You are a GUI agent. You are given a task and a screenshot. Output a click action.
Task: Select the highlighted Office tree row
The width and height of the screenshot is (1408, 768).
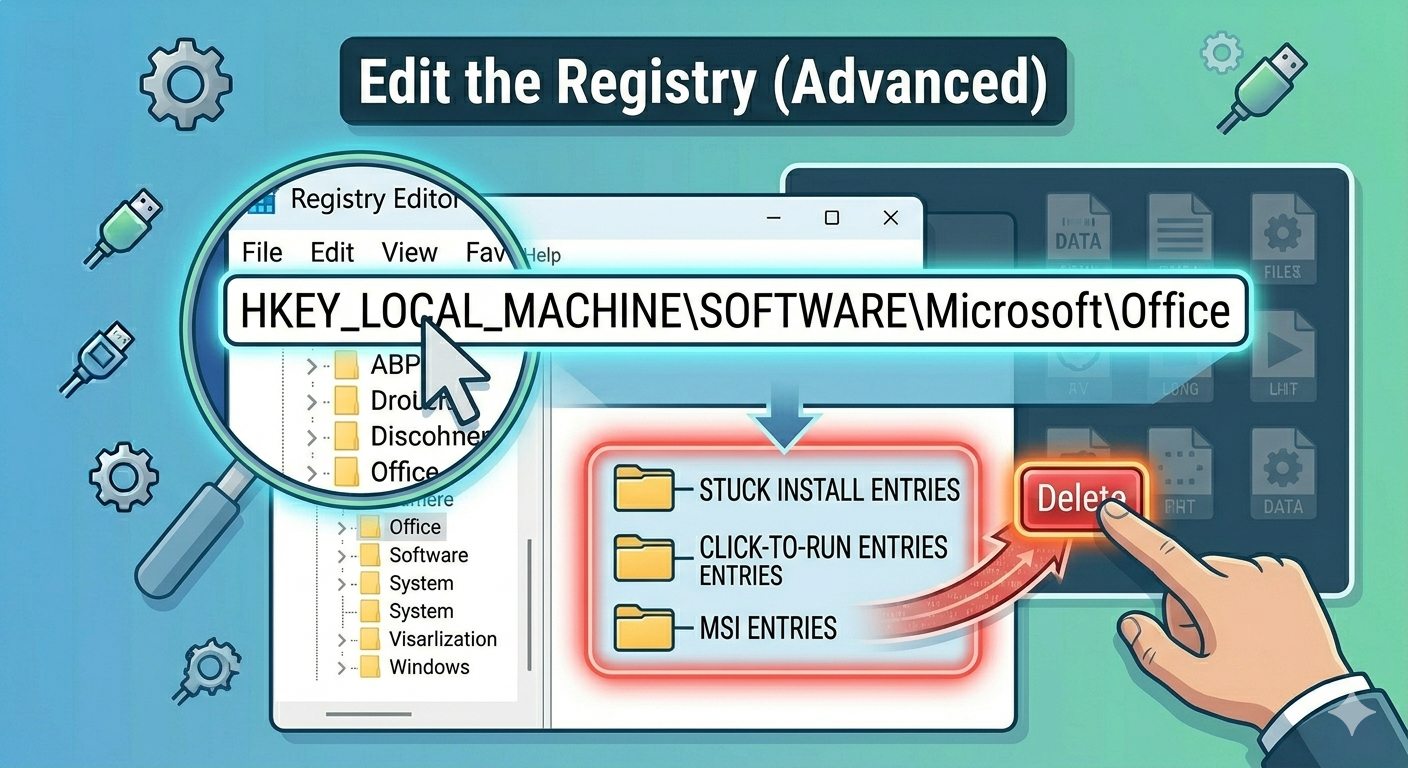pyautogui.click(x=400, y=527)
